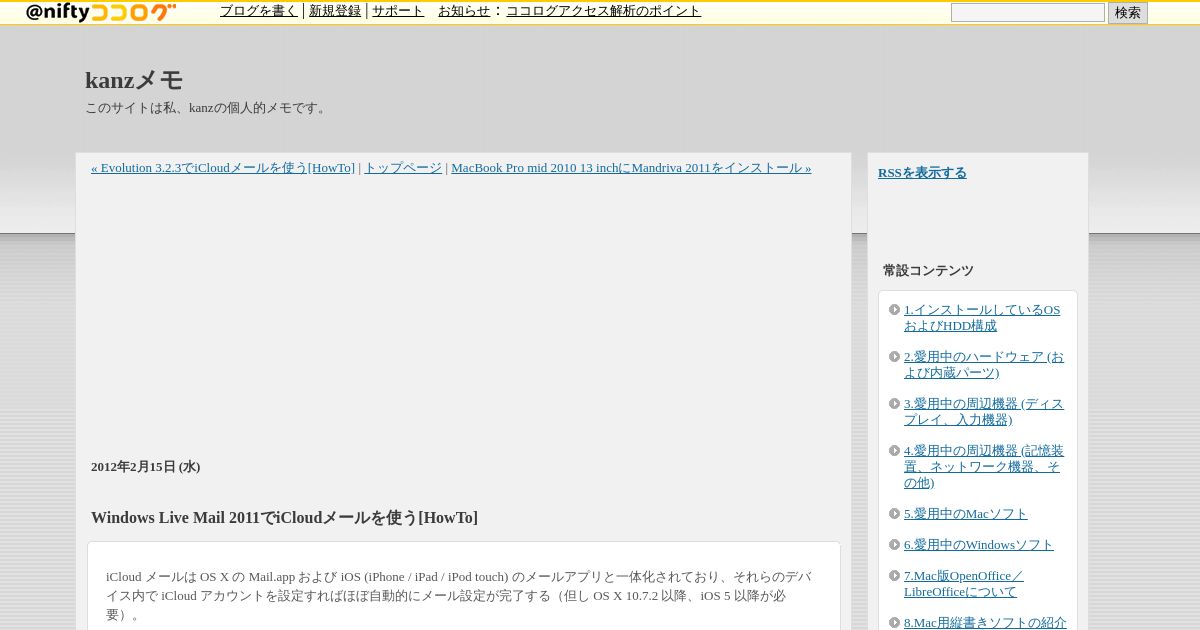Click bullet icon beside 6.愛用中のWindowsソフト
Viewport: 1200px width, 630px height.
click(895, 545)
